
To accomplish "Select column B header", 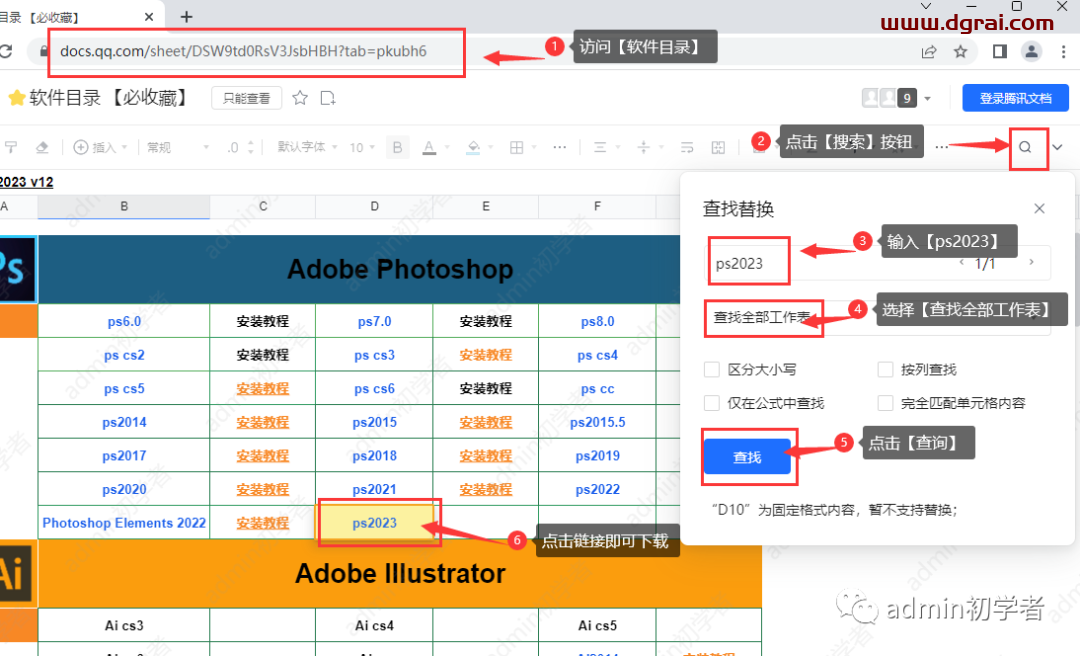I will pos(124,206).
